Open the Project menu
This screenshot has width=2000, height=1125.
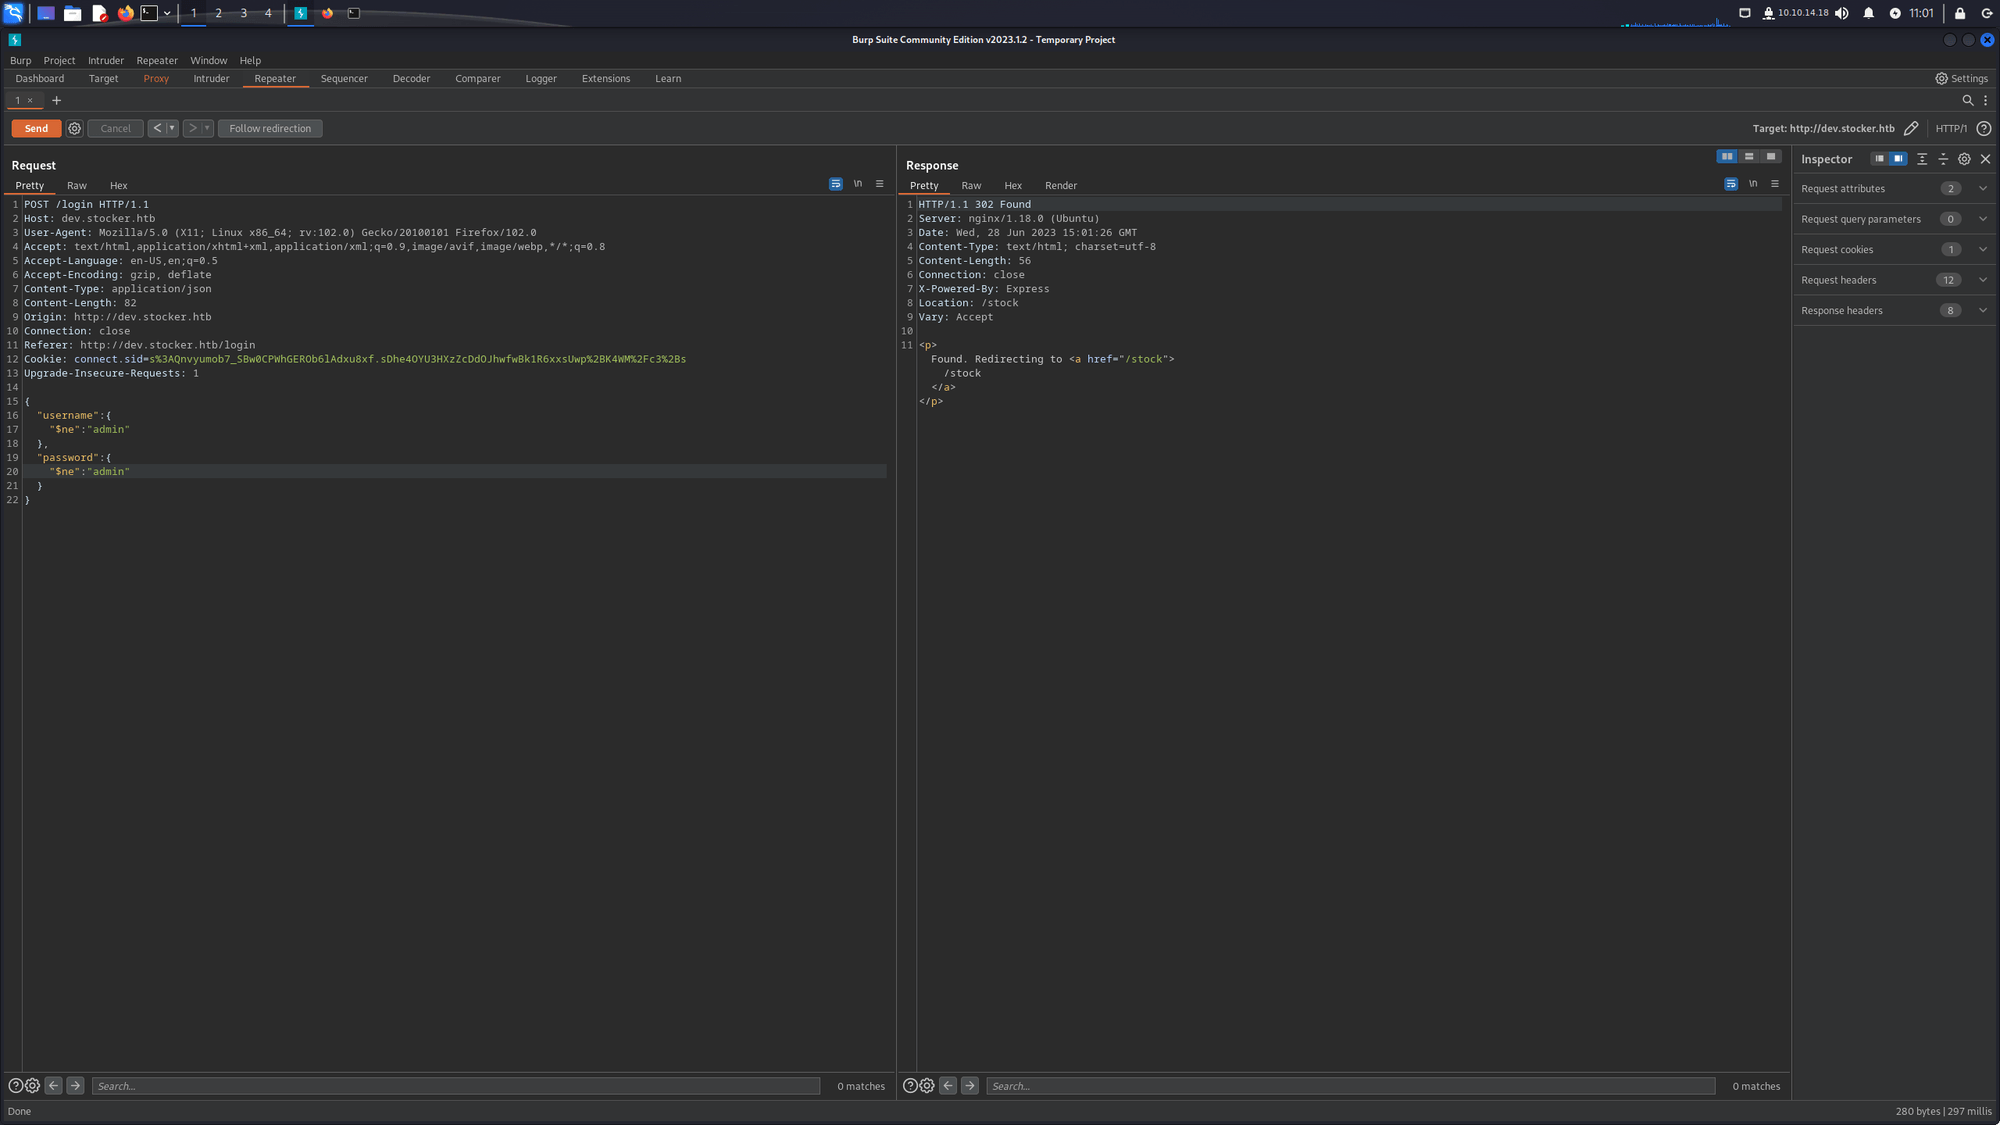pos(59,60)
